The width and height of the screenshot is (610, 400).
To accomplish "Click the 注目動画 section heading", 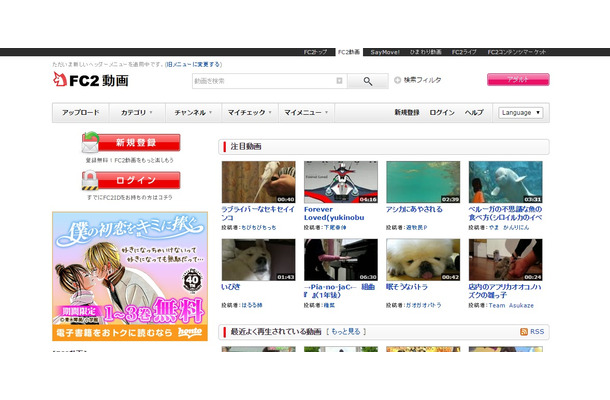I will (x=246, y=147).
